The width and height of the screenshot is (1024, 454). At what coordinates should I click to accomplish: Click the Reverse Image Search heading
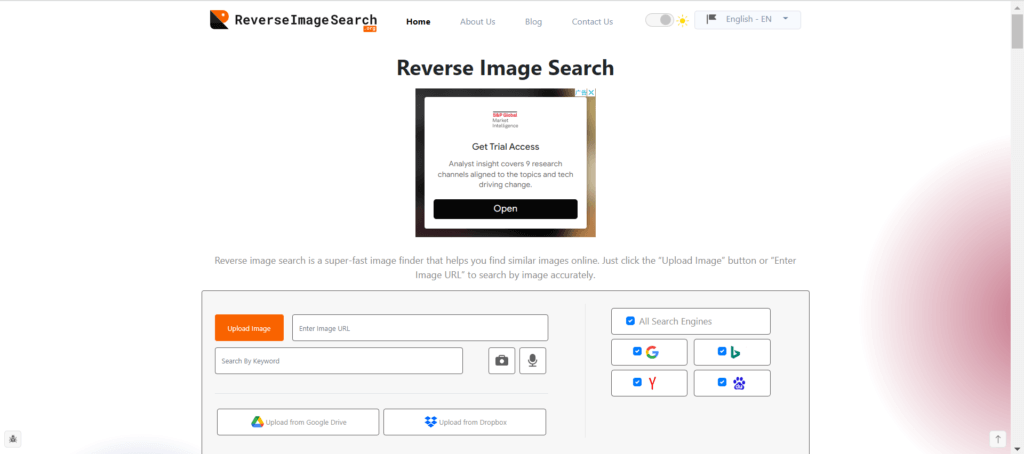point(505,68)
